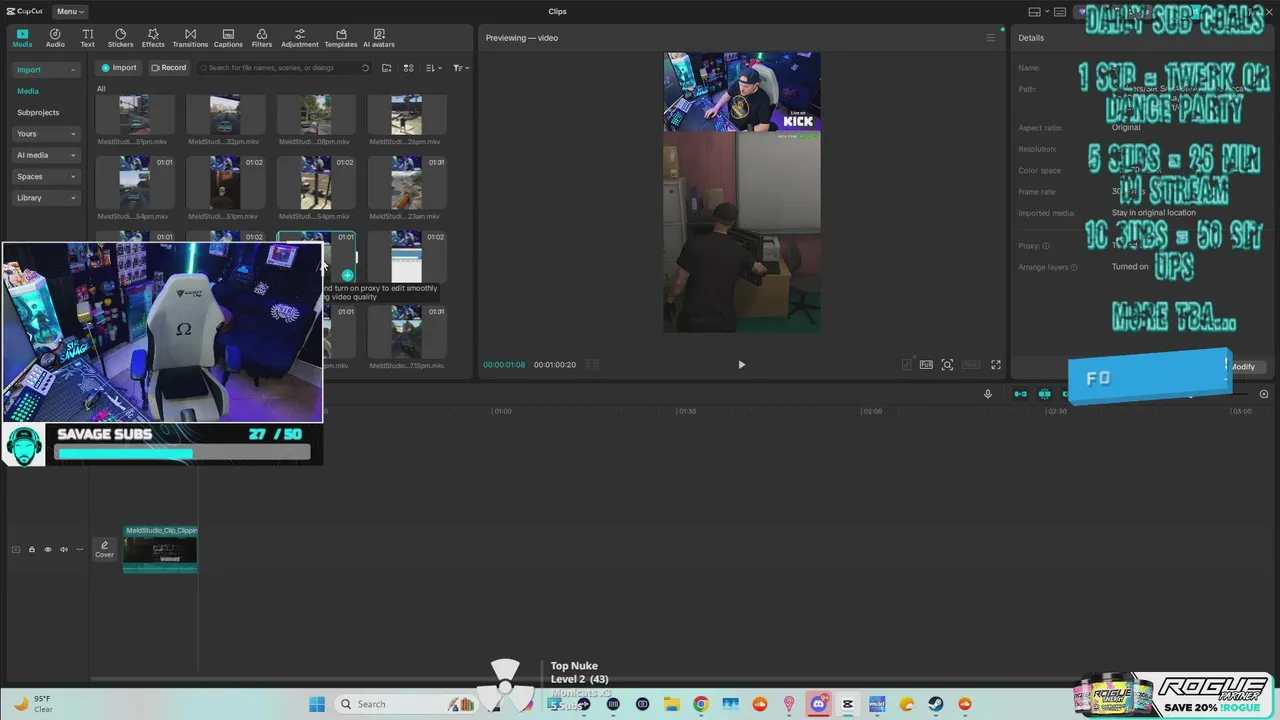Show the preview in fullscreen

pyautogui.click(x=996, y=365)
